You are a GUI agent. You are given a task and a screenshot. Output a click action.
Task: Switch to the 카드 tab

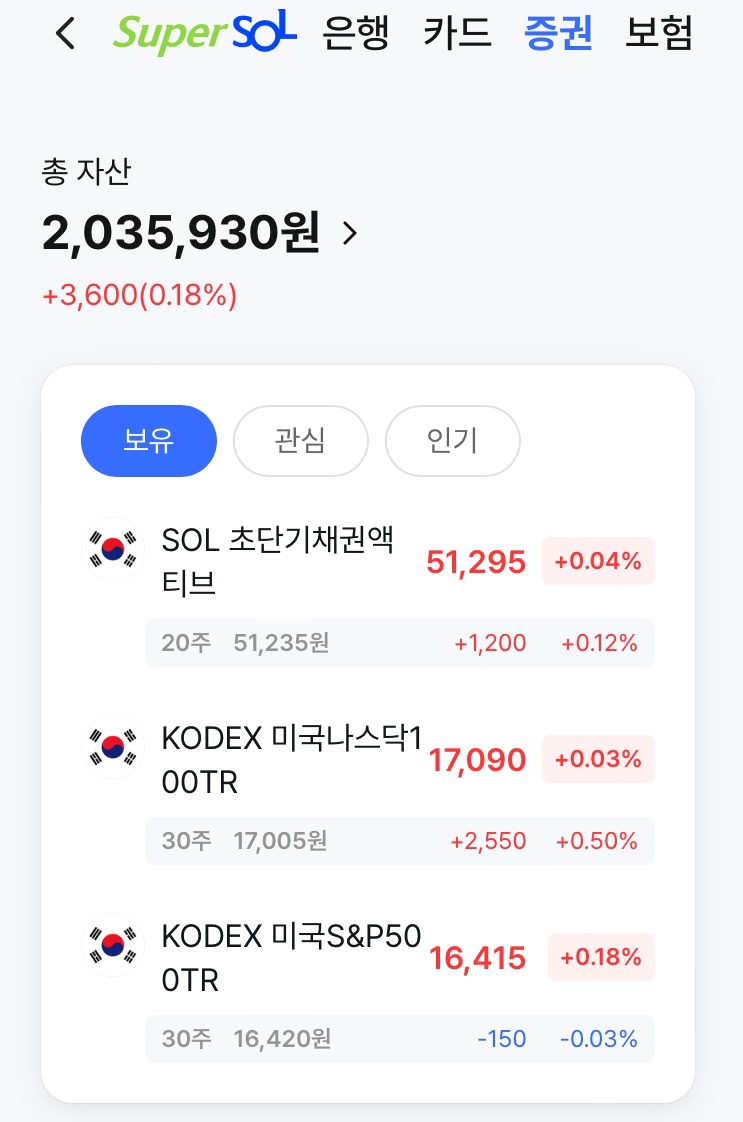[457, 33]
